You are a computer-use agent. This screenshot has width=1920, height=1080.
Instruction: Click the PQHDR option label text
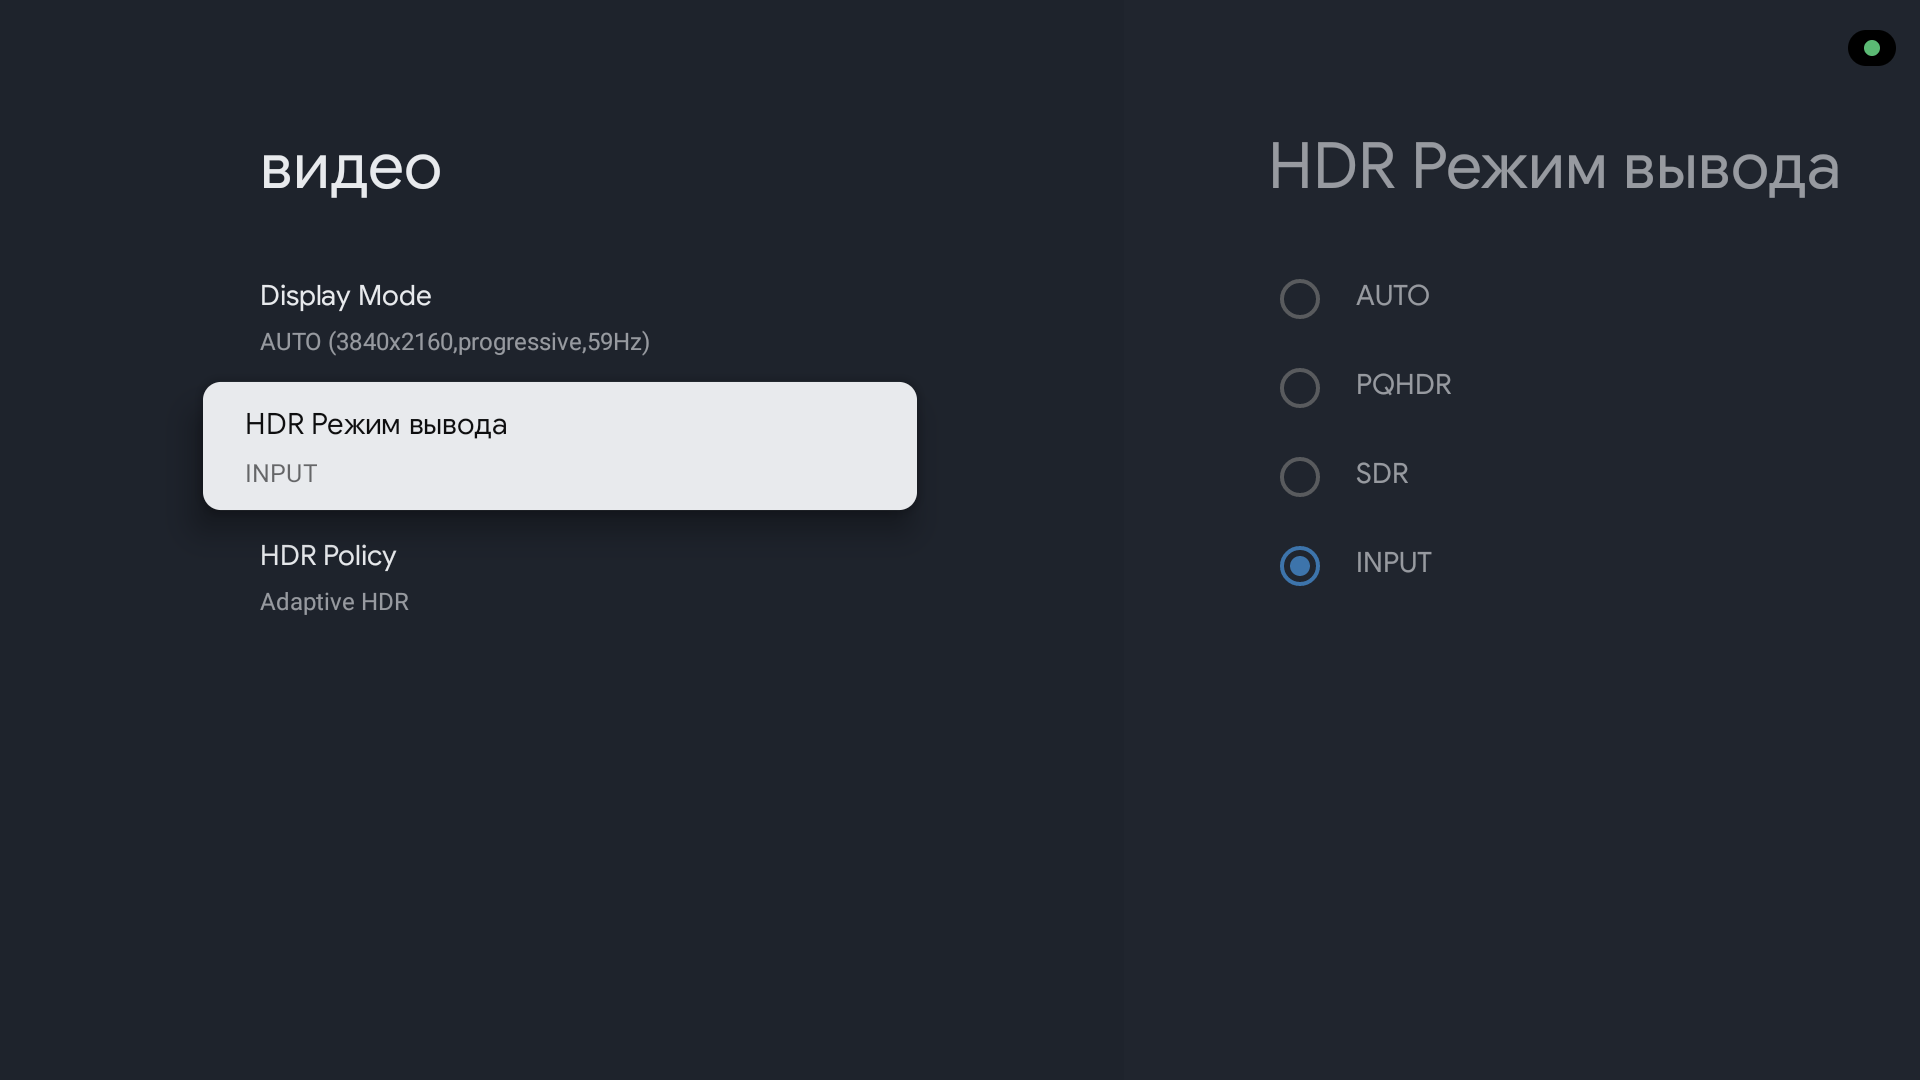pyautogui.click(x=1403, y=385)
